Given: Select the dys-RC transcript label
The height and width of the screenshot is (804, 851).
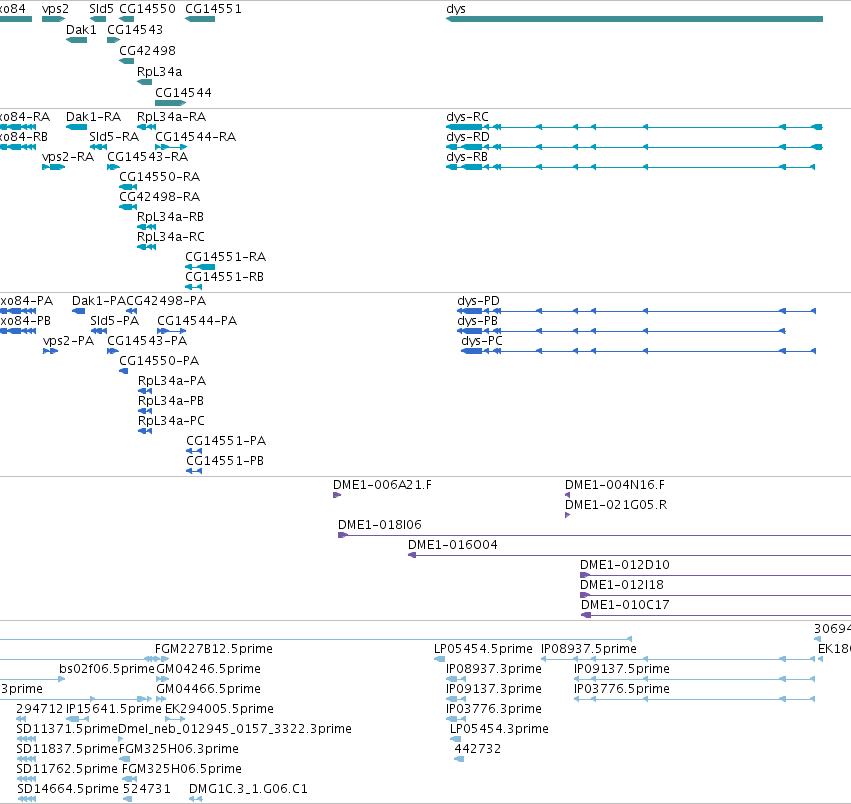Looking at the screenshot, I should pyautogui.click(x=467, y=117).
